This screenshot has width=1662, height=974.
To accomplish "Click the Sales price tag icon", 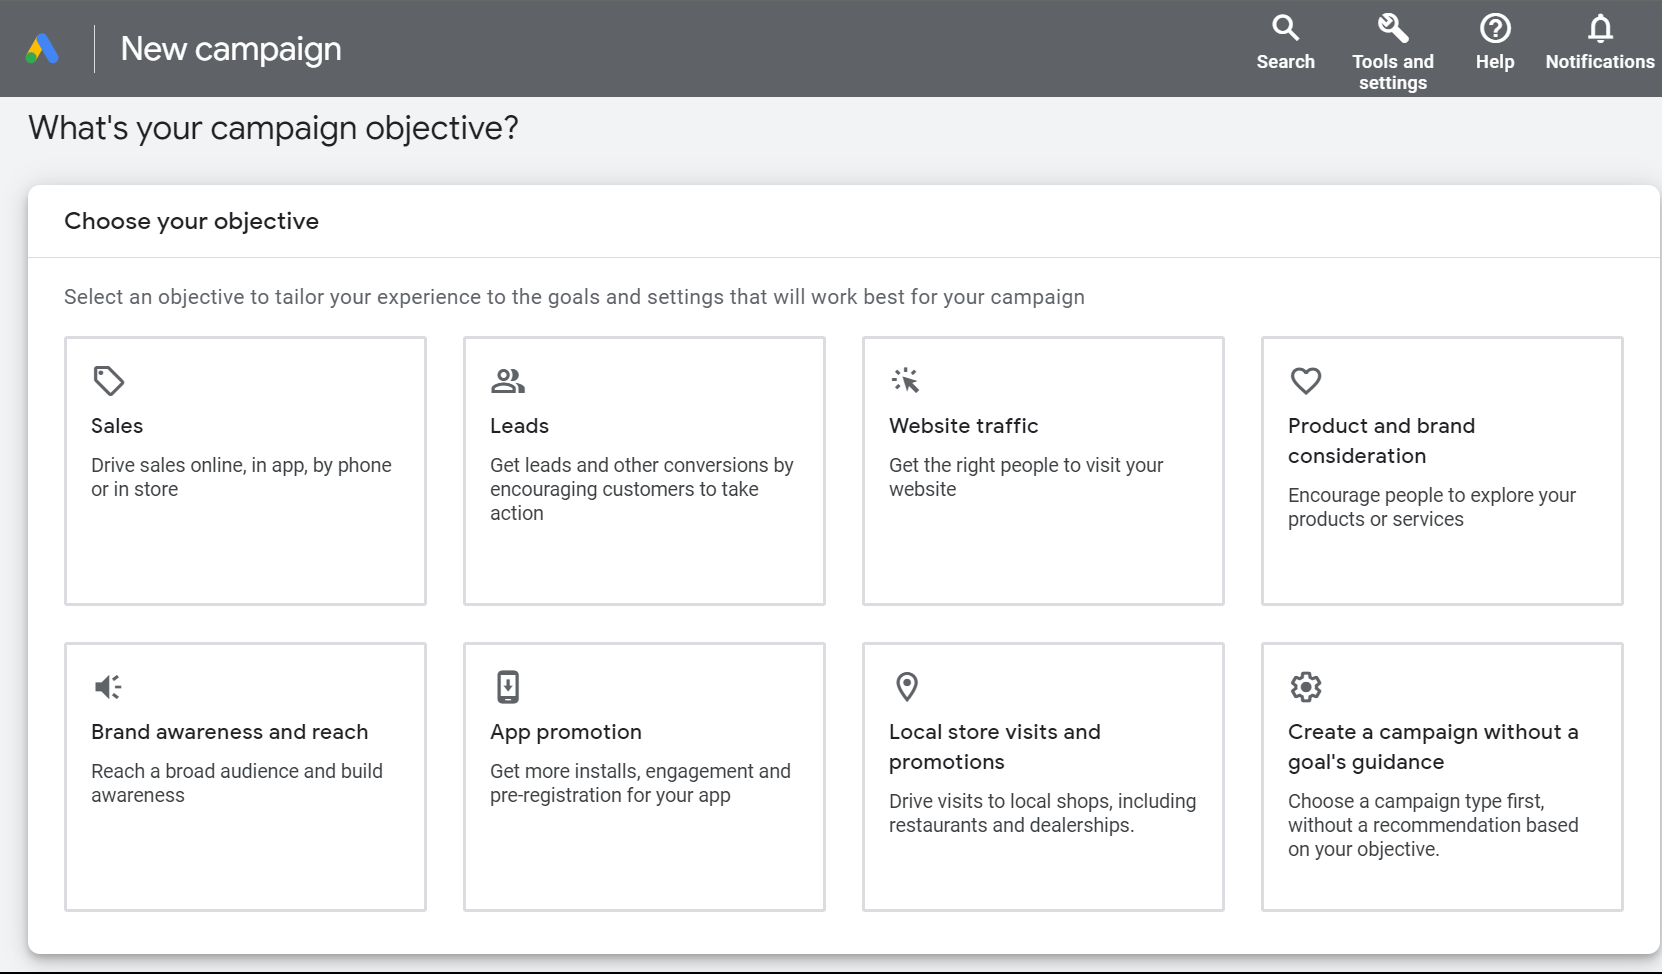I will point(108,380).
